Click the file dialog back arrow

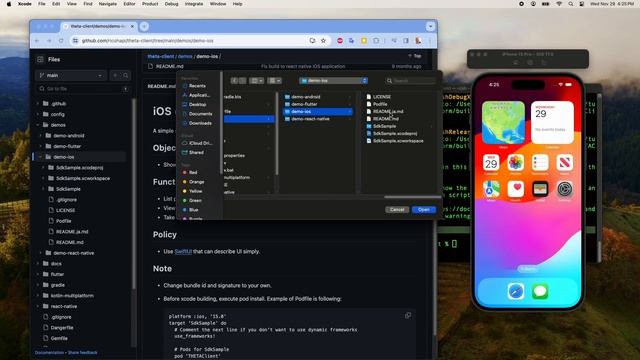click(234, 81)
